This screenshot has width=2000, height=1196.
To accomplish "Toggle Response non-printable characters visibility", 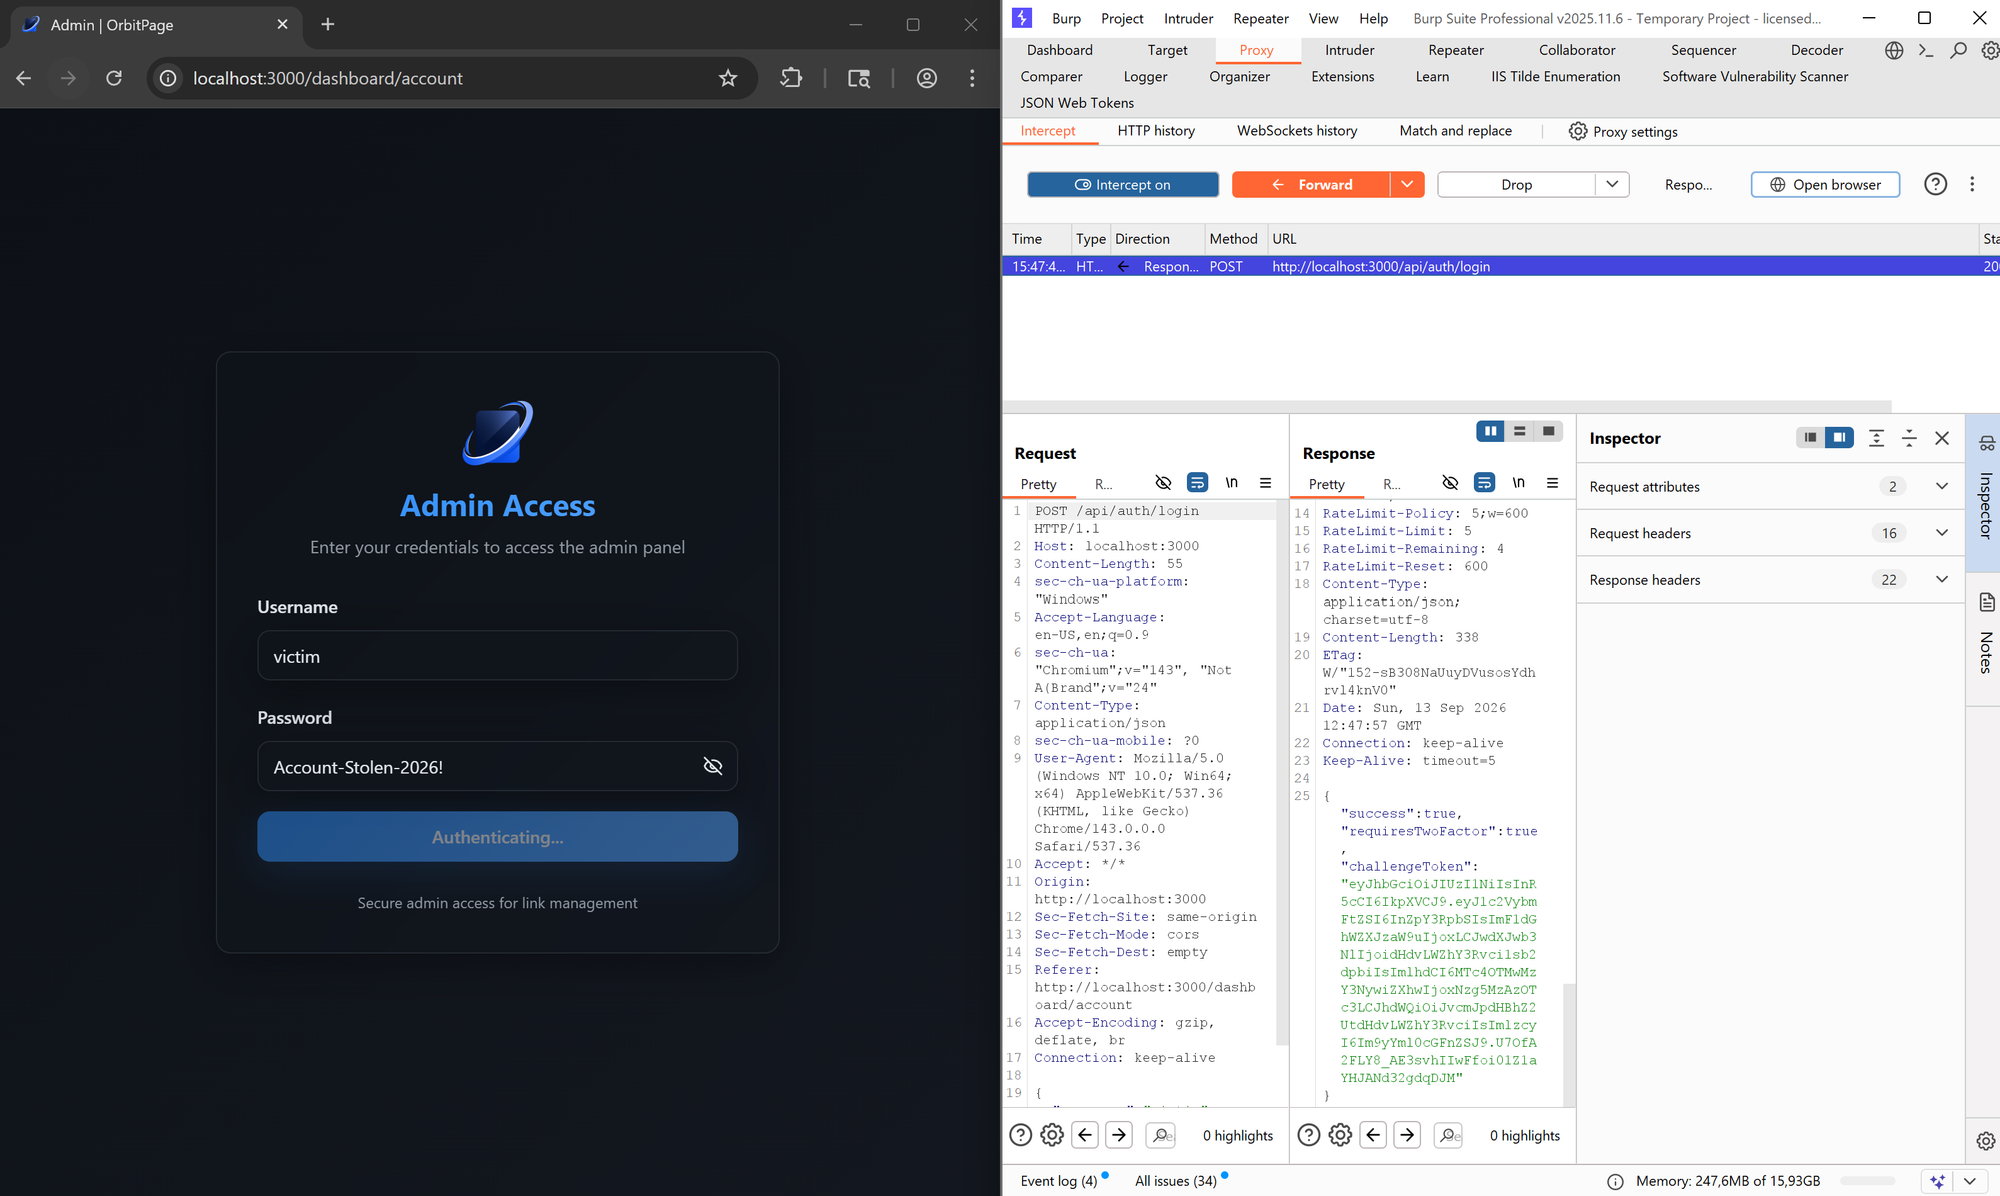I will tap(1450, 482).
